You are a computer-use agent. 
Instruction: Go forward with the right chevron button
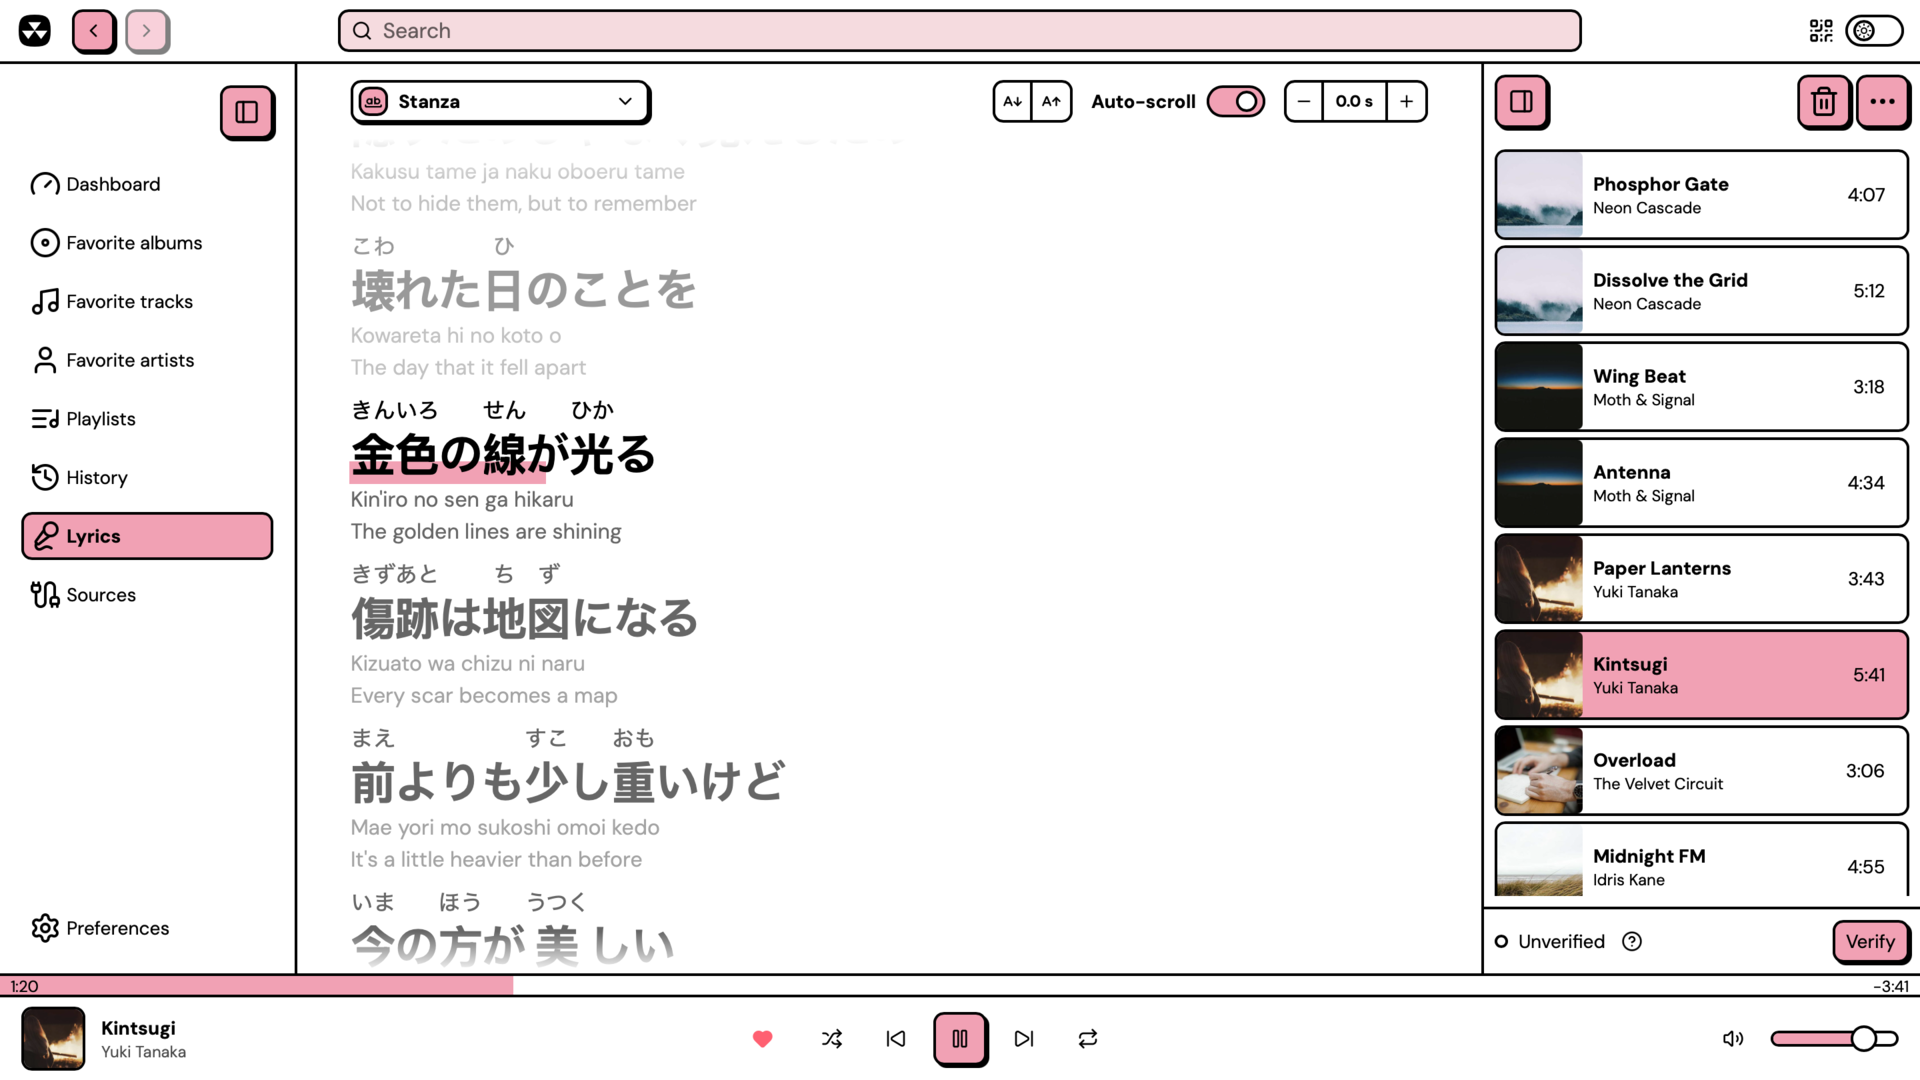click(x=147, y=31)
